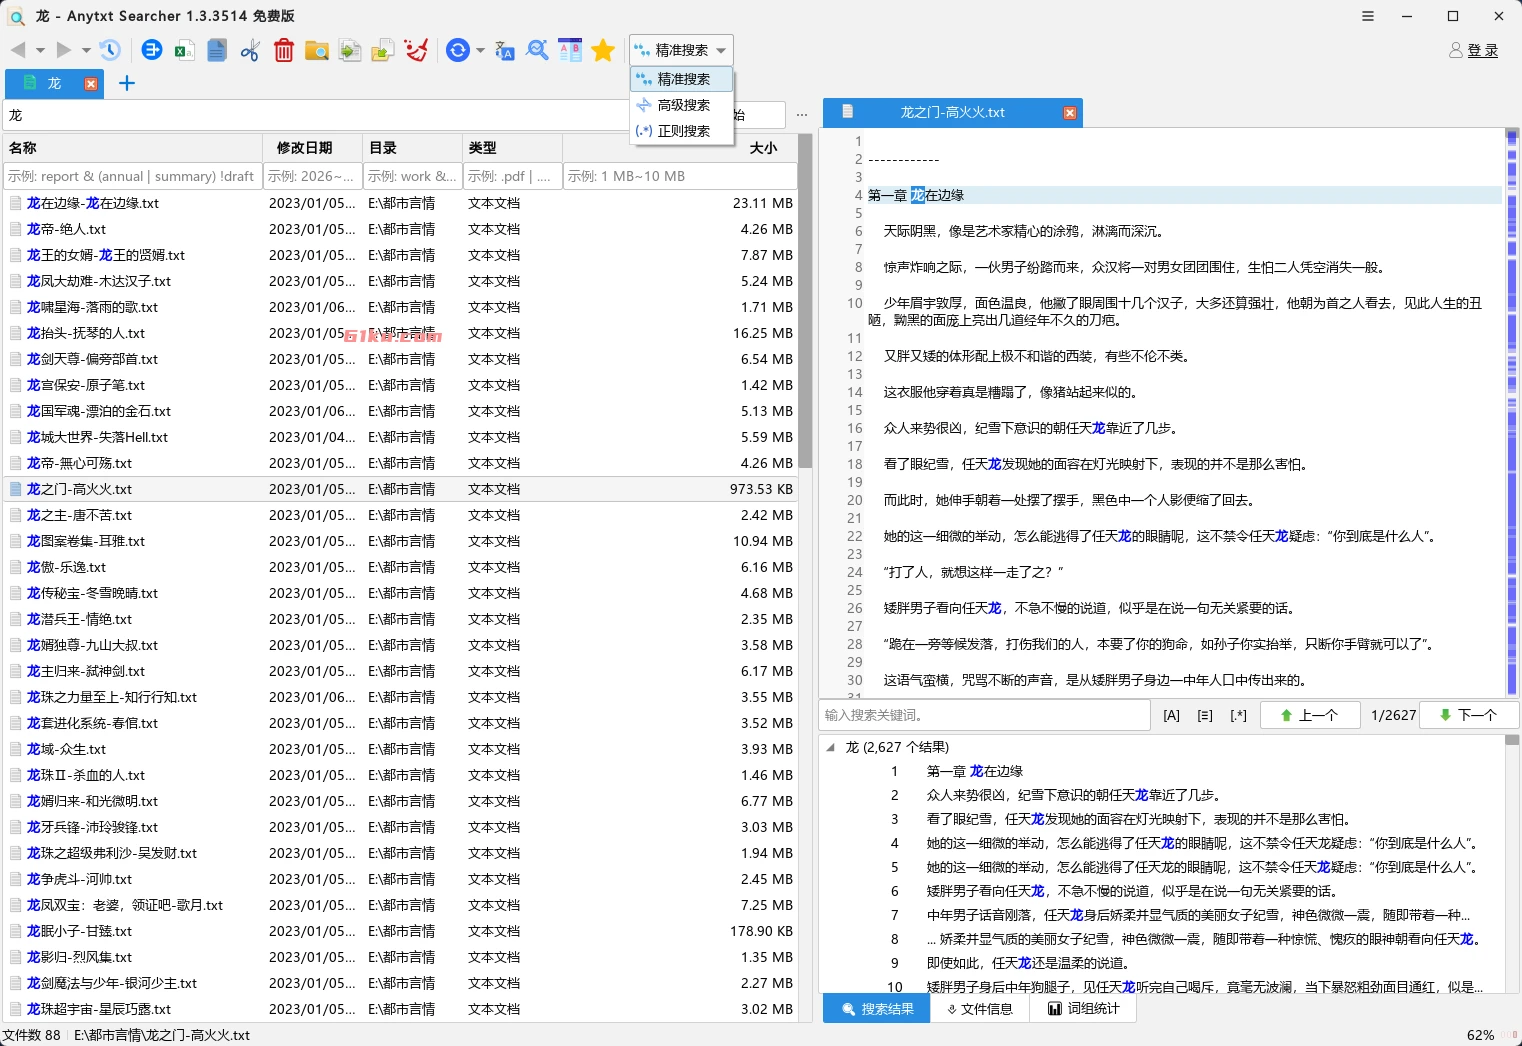Click the user 登录 login link

click(x=1474, y=50)
